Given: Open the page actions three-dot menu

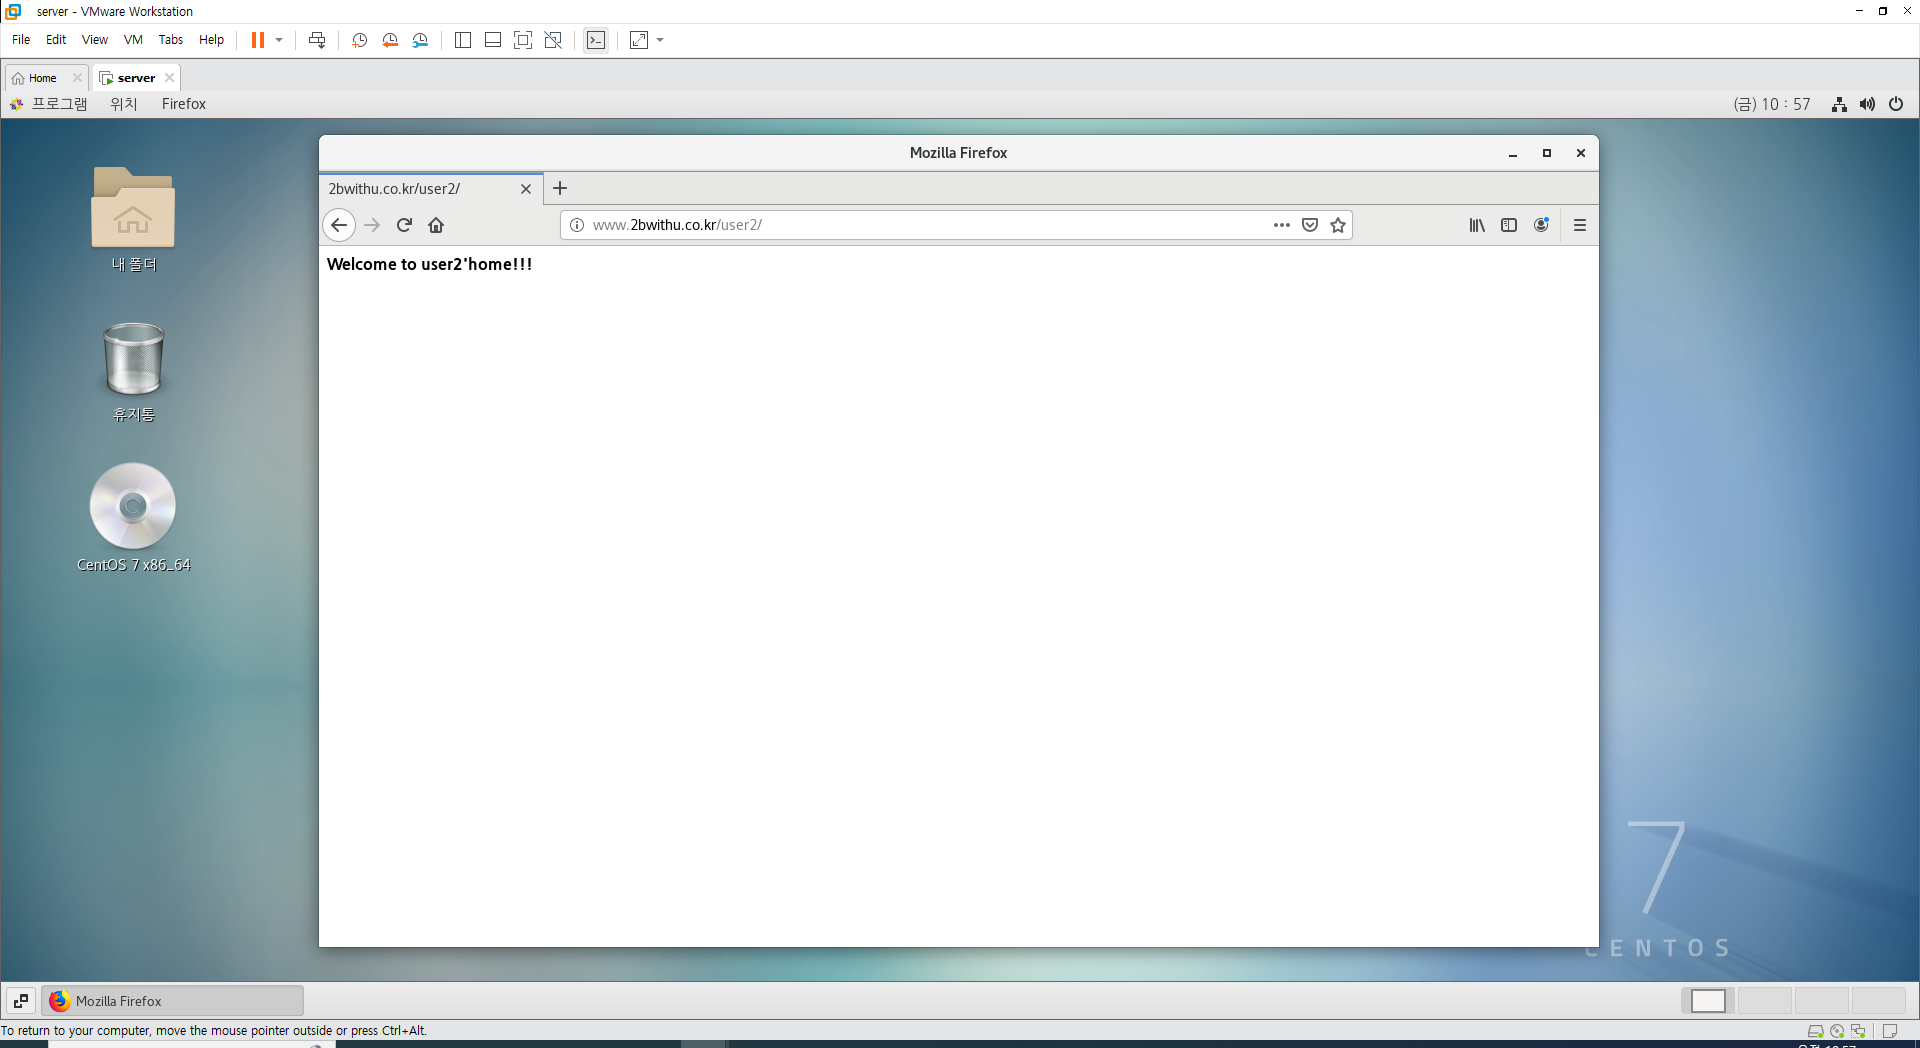Looking at the screenshot, I should [x=1282, y=225].
